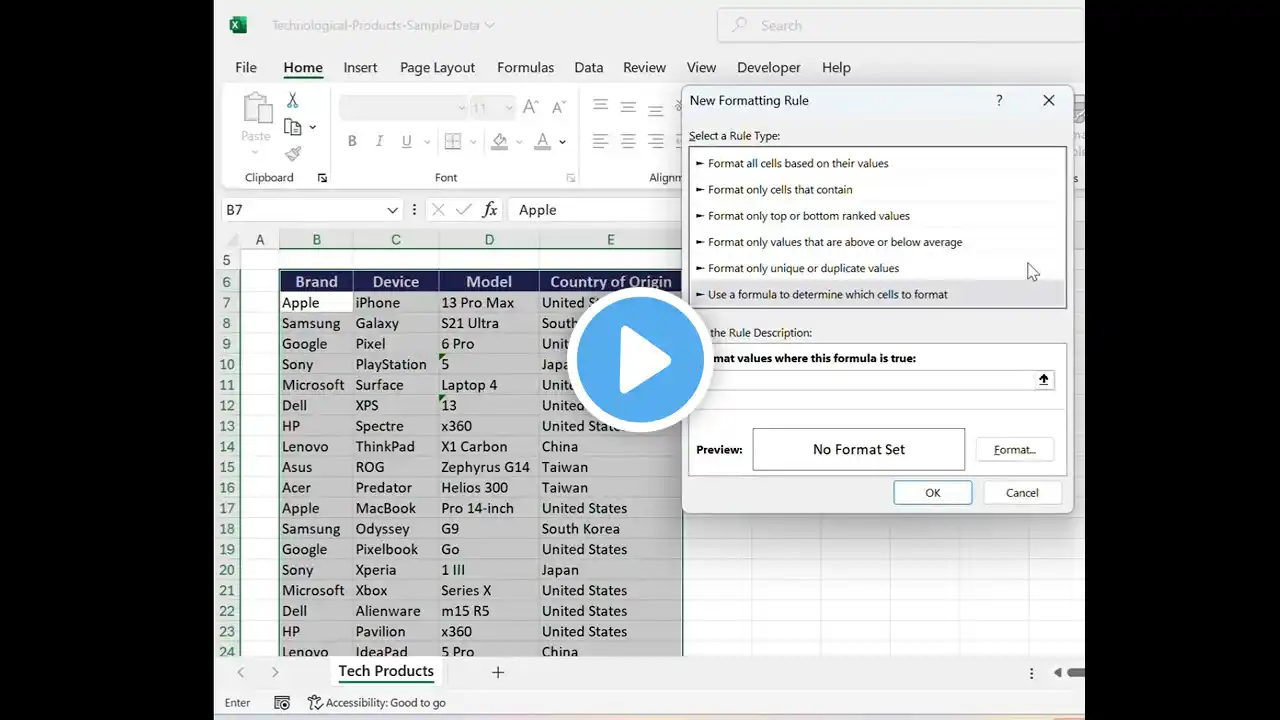Add a new sheet with plus icon

[x=498, y=672]
